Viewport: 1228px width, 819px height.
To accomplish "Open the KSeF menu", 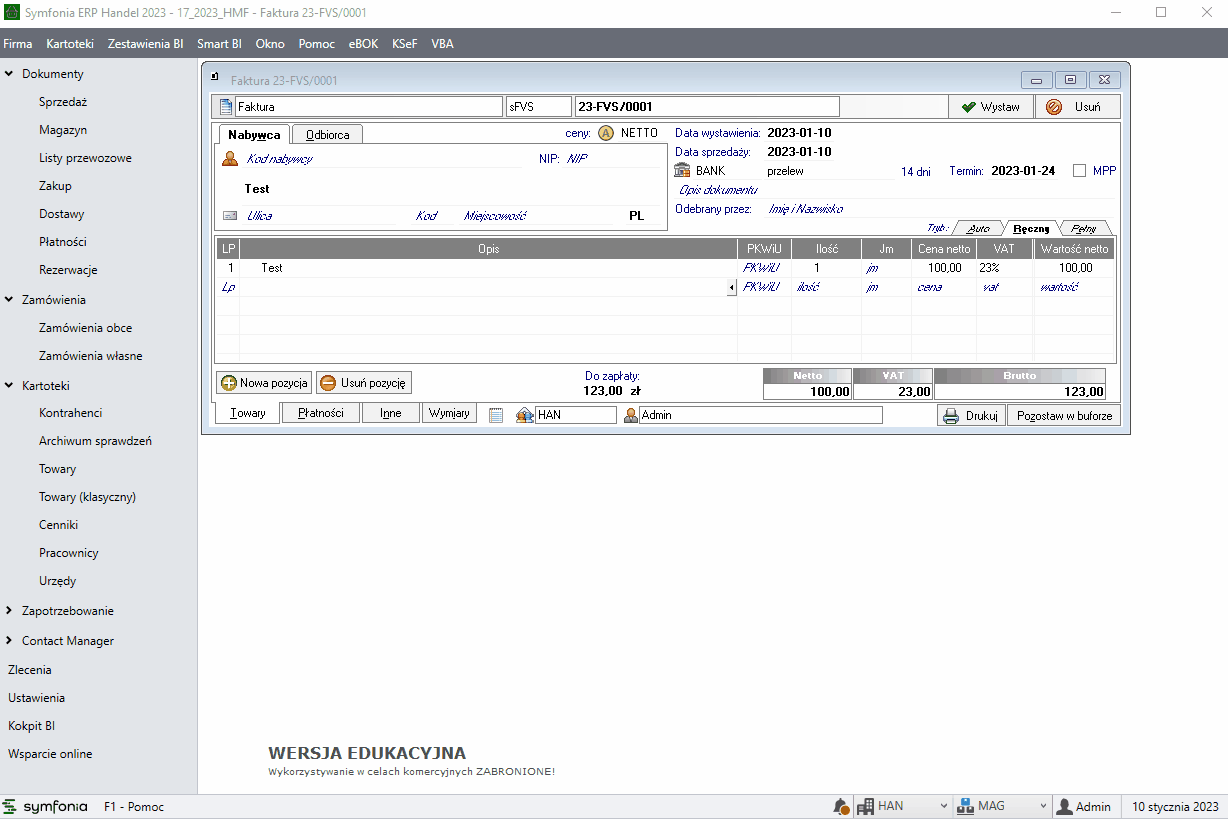I will point(405,44).
